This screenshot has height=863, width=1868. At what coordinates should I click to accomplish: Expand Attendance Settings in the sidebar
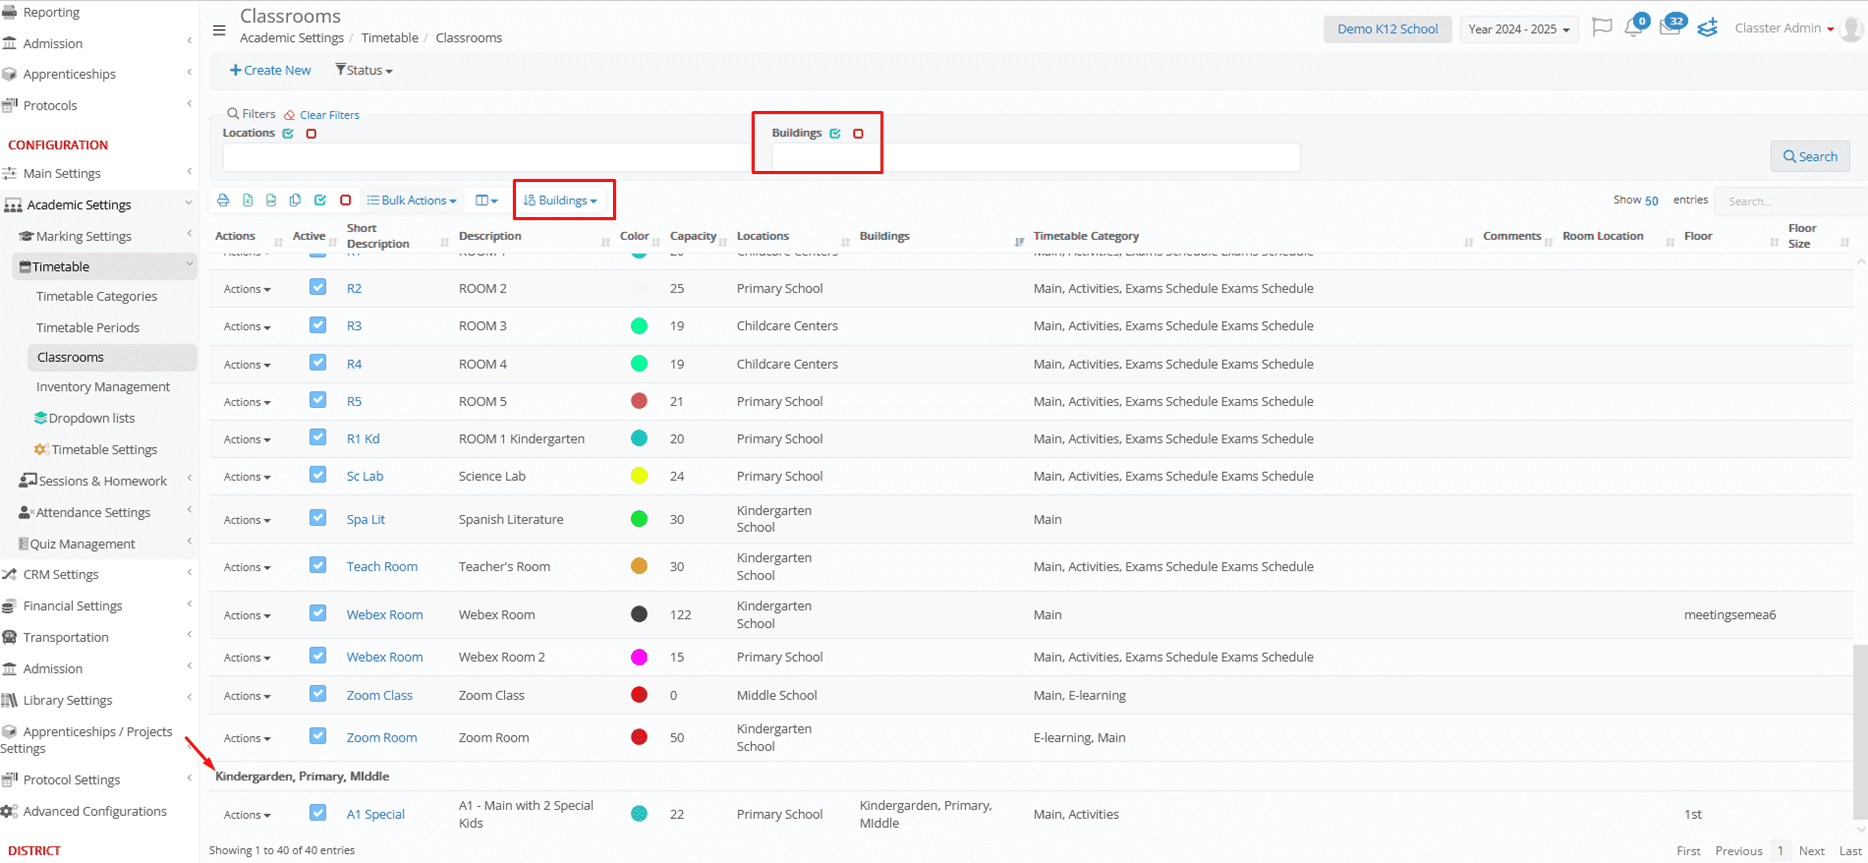click(93, 512)
